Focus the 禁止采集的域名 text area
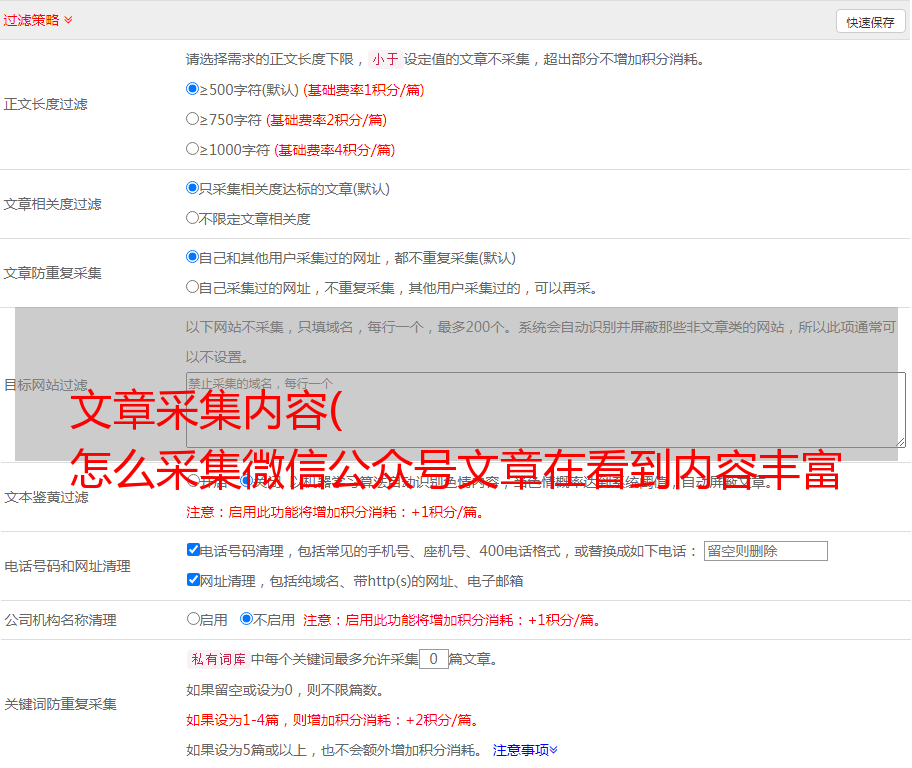This screenshot has width=912, height=768. click(x=545, y=410)
